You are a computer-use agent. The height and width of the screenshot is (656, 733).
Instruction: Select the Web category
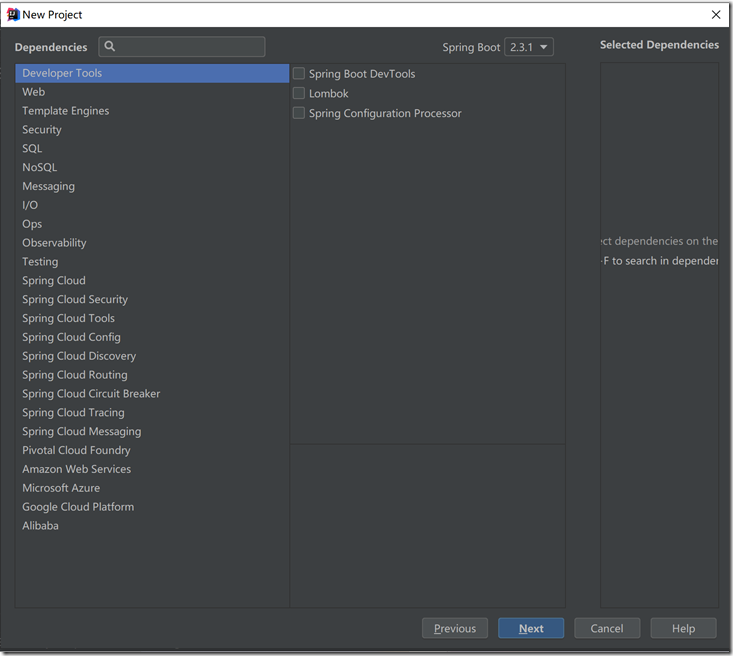(152, 92)
